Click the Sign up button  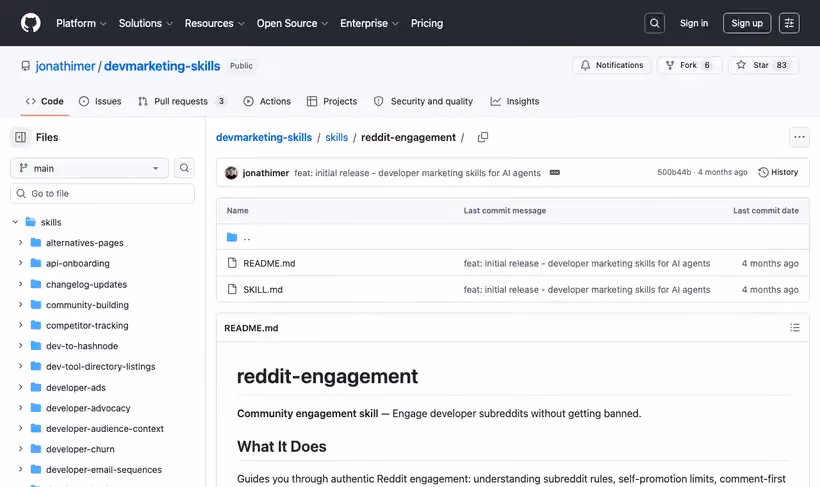[x=747, y=23]
